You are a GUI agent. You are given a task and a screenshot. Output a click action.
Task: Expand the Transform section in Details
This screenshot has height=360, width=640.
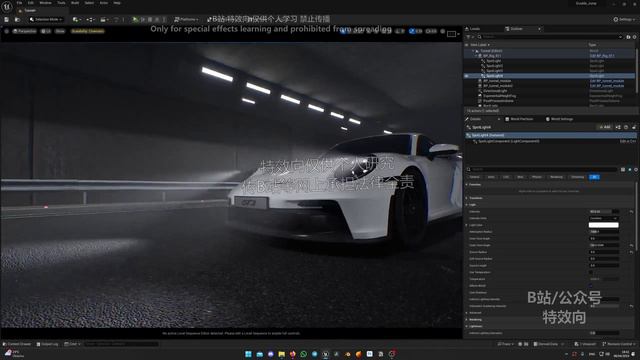tap(467, 198)
